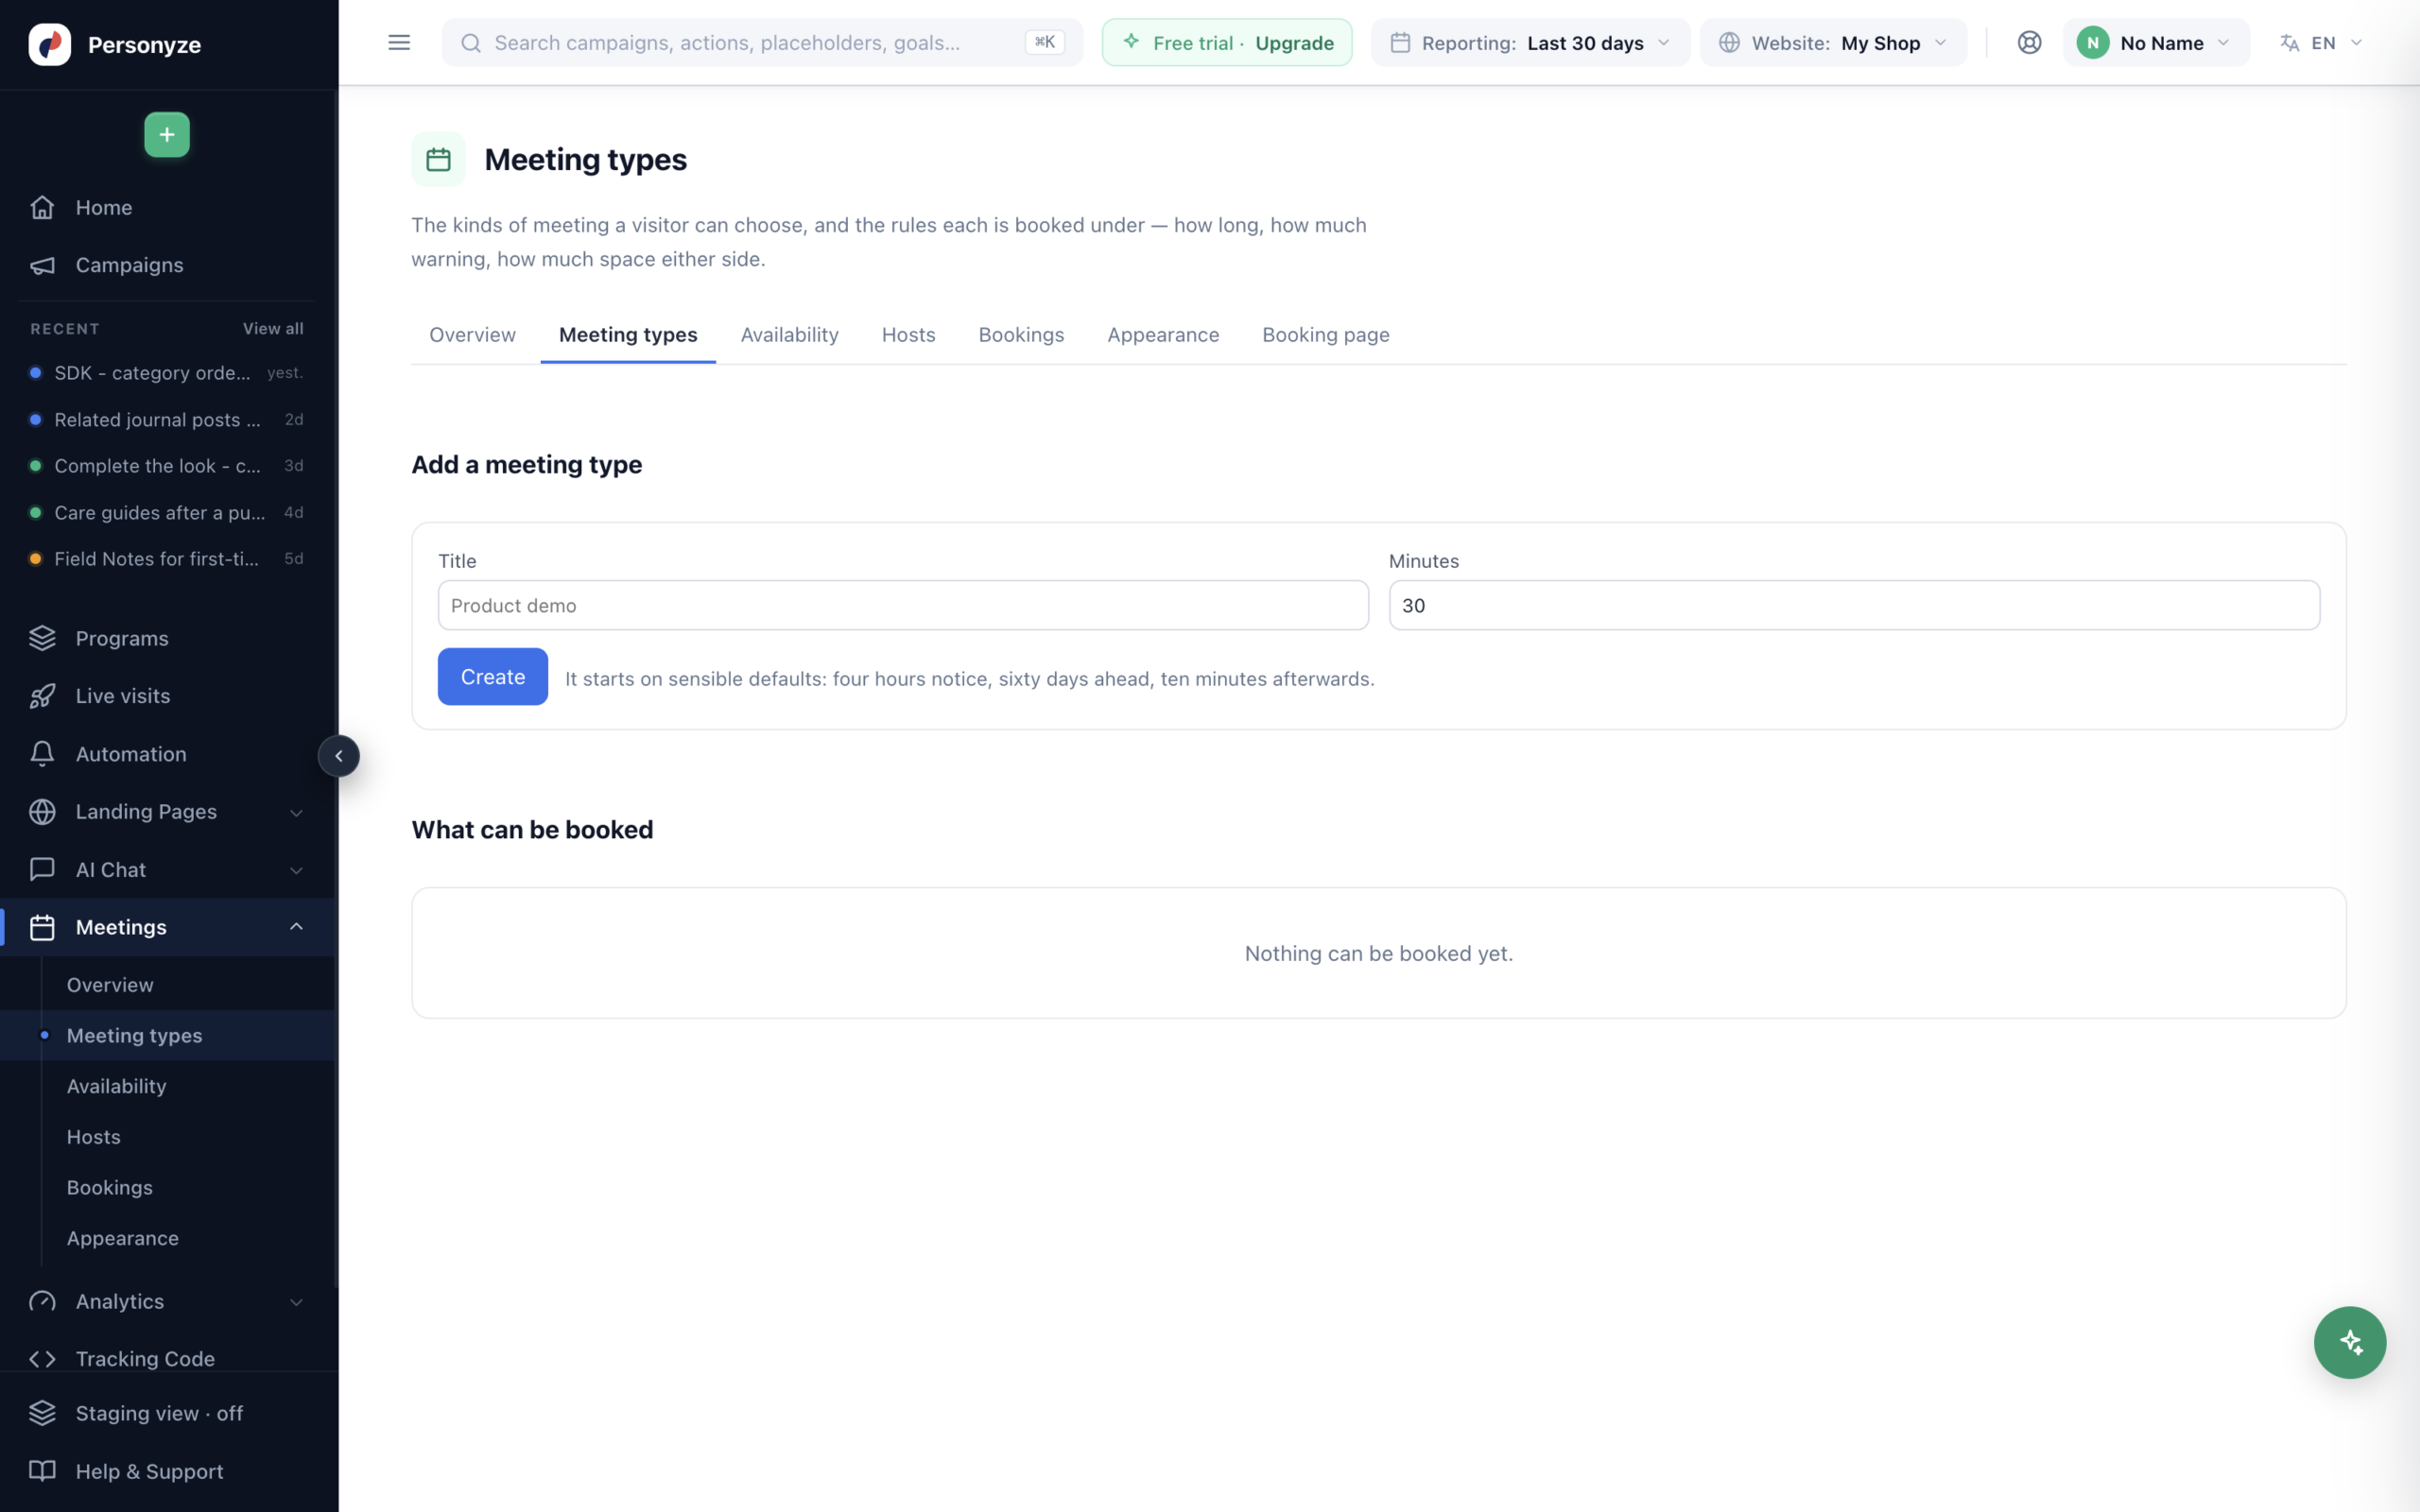Click View all recent items
The image size is (2420, 1512).
[x=273, y=329]
